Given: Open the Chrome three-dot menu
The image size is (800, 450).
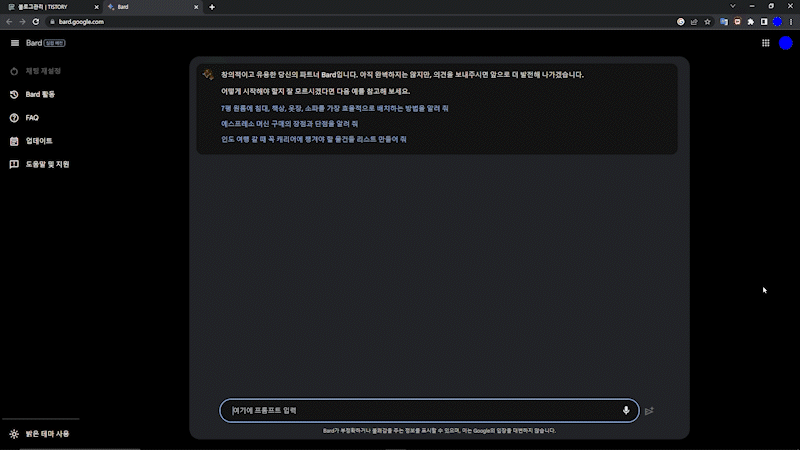Looking at the screenshot, I should pos(791,22).
